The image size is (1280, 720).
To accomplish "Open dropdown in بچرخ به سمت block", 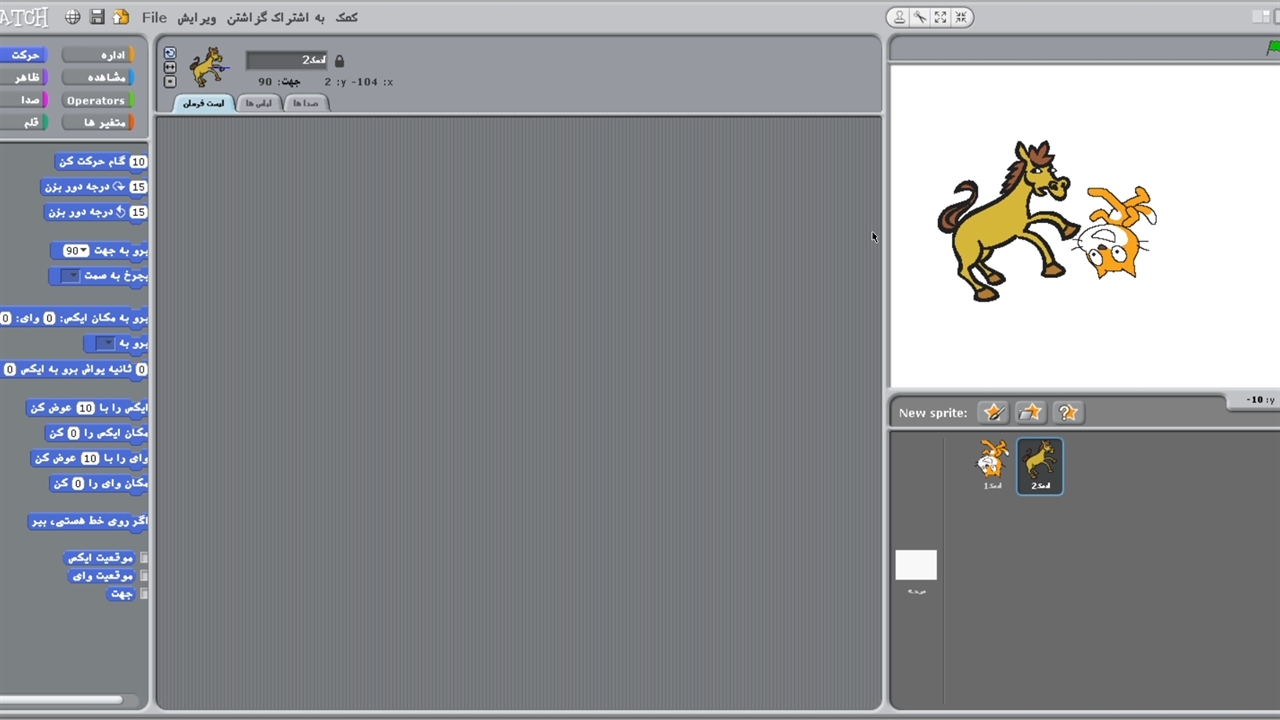I will click(70, 276).
